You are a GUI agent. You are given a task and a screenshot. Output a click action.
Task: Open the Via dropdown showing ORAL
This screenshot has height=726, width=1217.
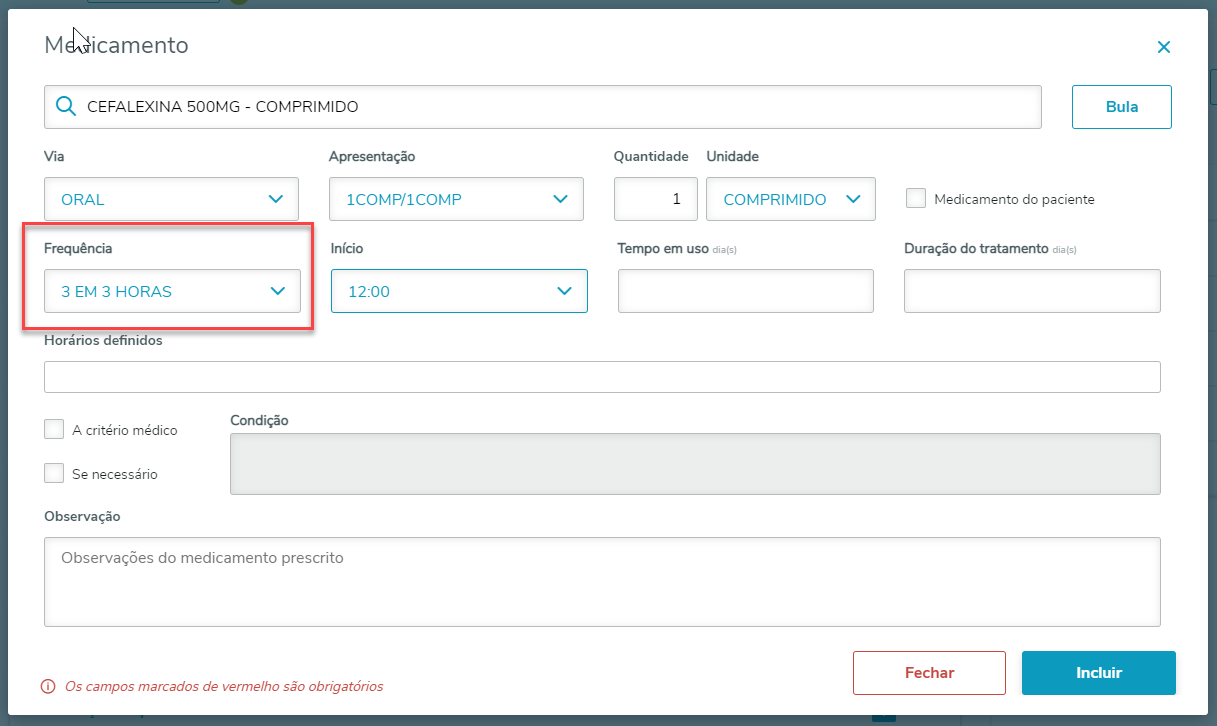(171, 199)
